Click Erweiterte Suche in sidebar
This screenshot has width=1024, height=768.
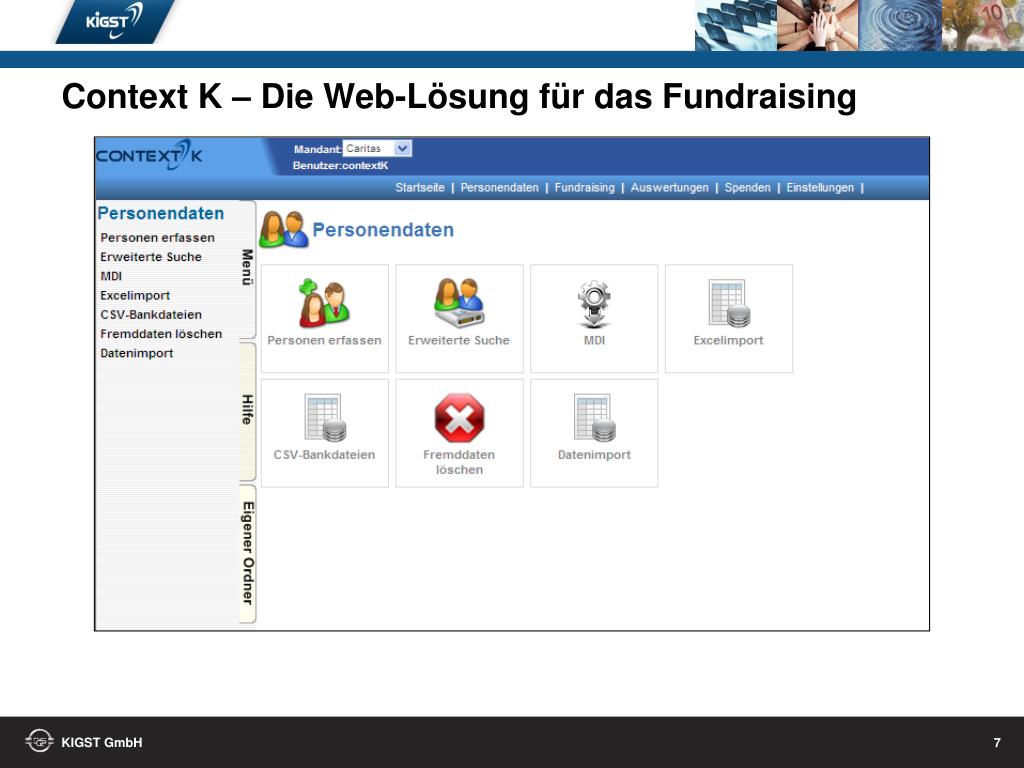pos(151,257)
